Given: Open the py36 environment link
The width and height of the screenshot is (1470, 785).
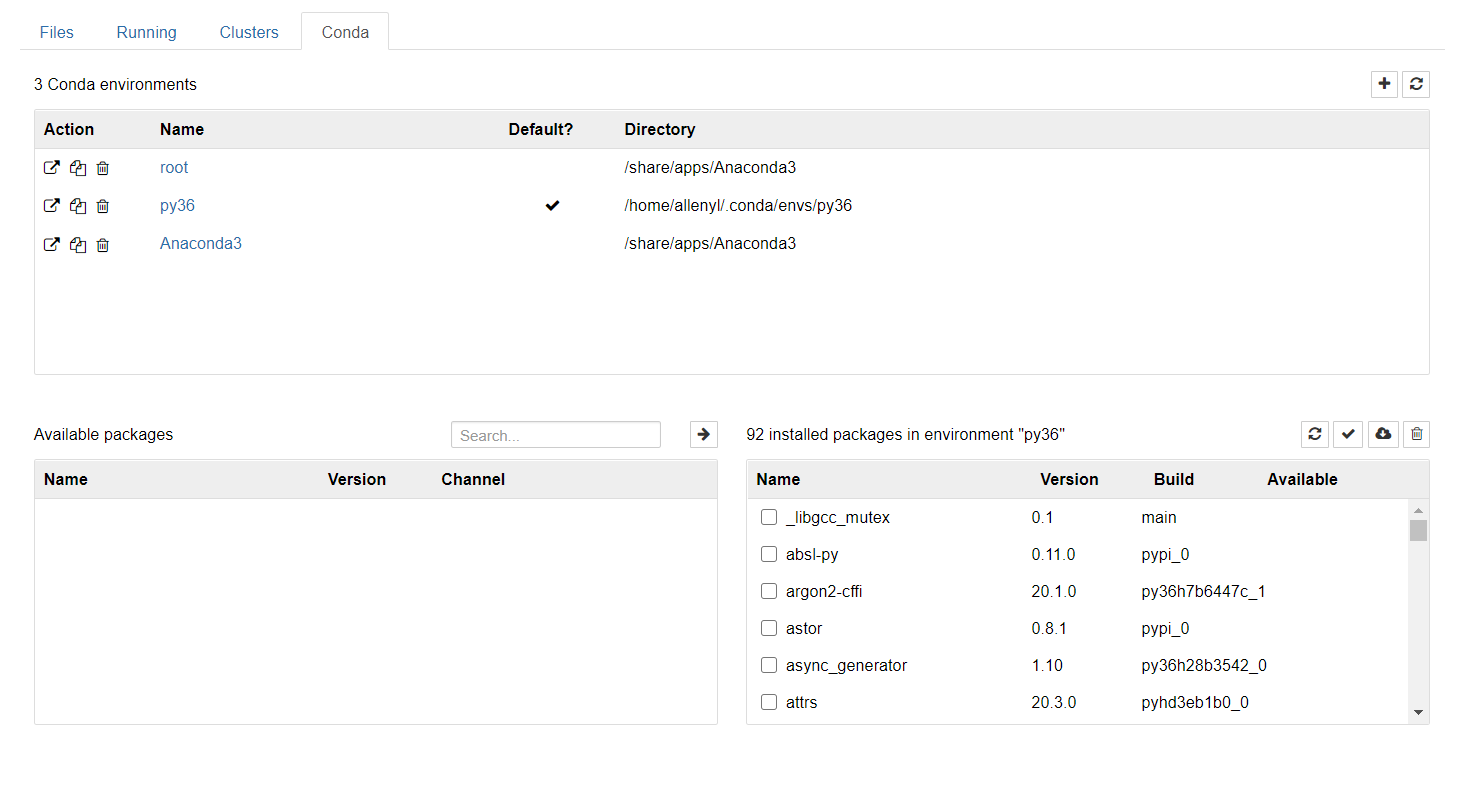Looking at the screenshot, I should coord(177,206).
